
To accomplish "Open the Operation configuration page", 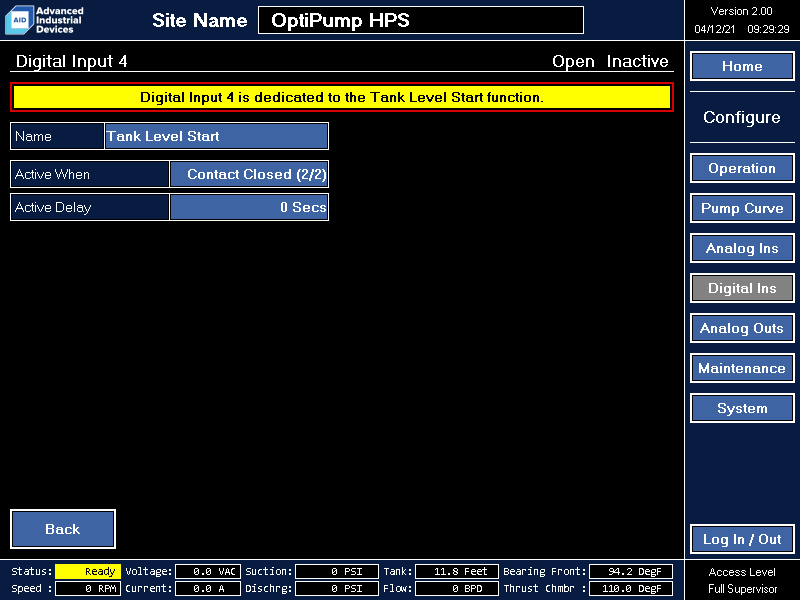I will point(742,168).
